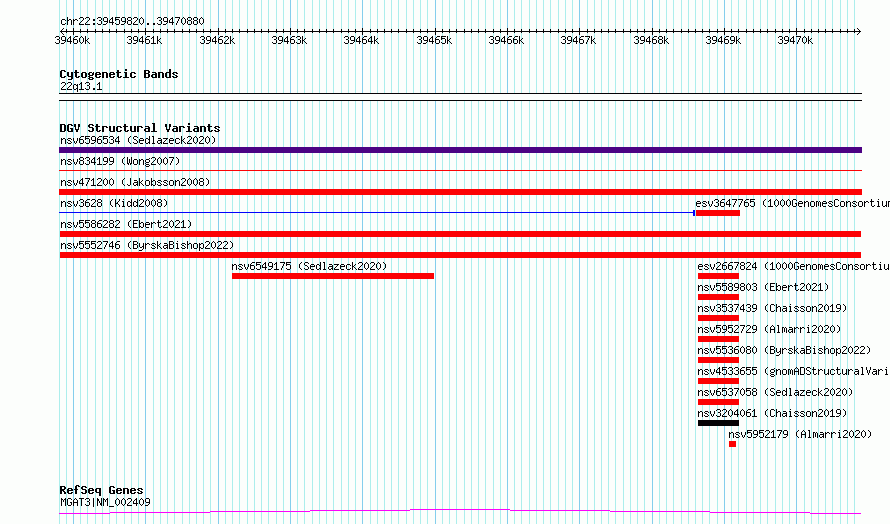Open nsv5586282 (Ebert2021) variant label
Screen dimensions: 890x524
click(126, 224)
